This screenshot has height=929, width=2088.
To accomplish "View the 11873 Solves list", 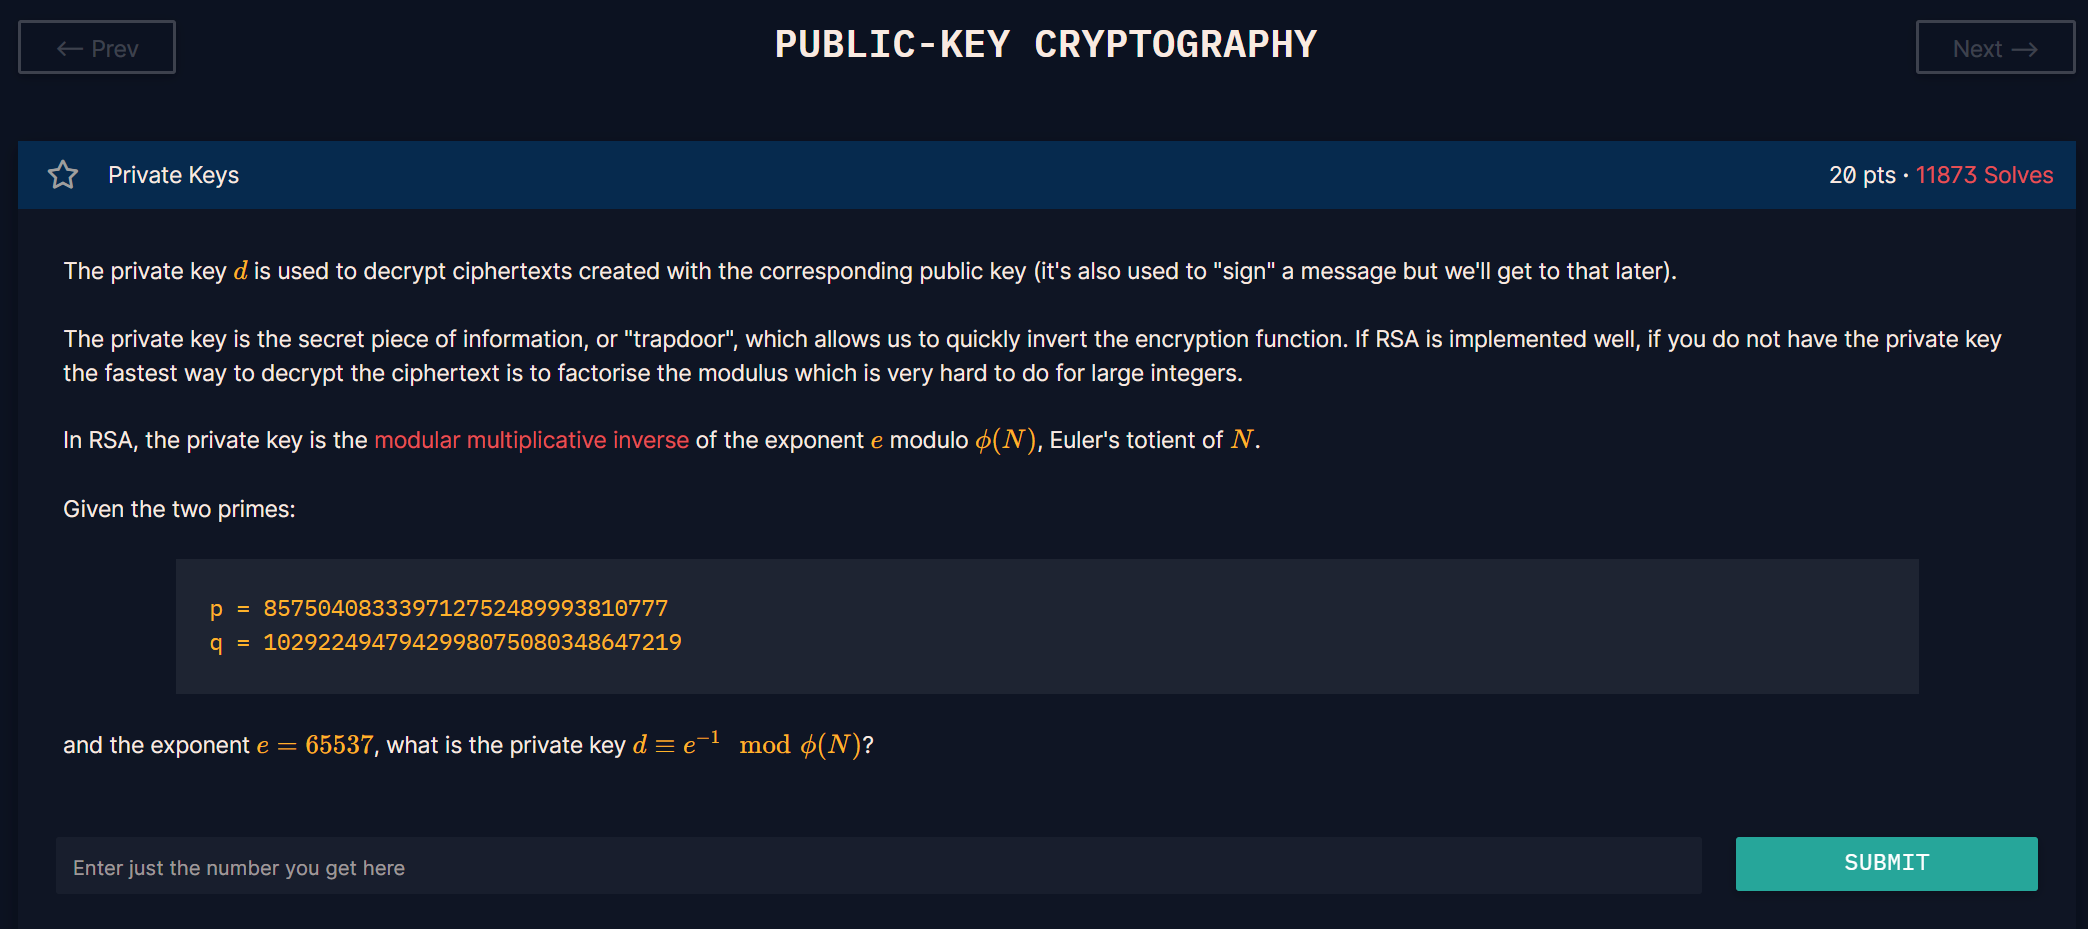I will pos(1984,175).
